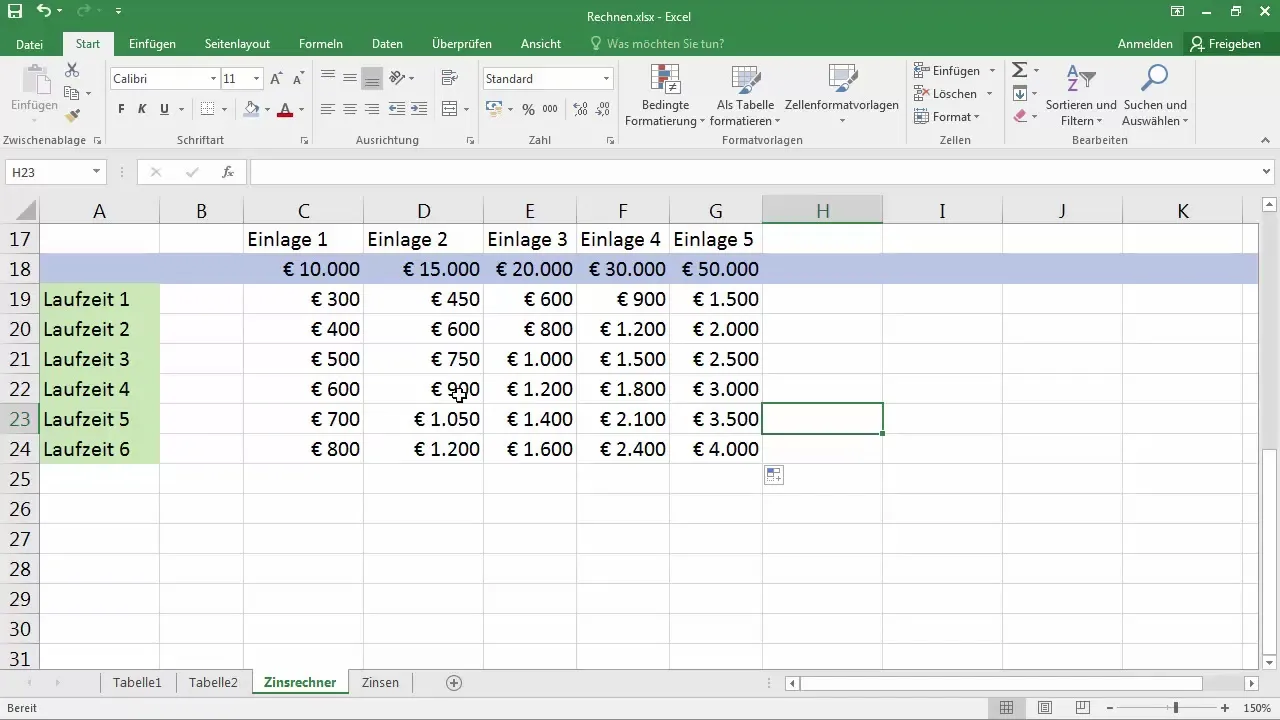1280x720 pixels.
Task: Align cell content to top
Action: tap(328, 78)
